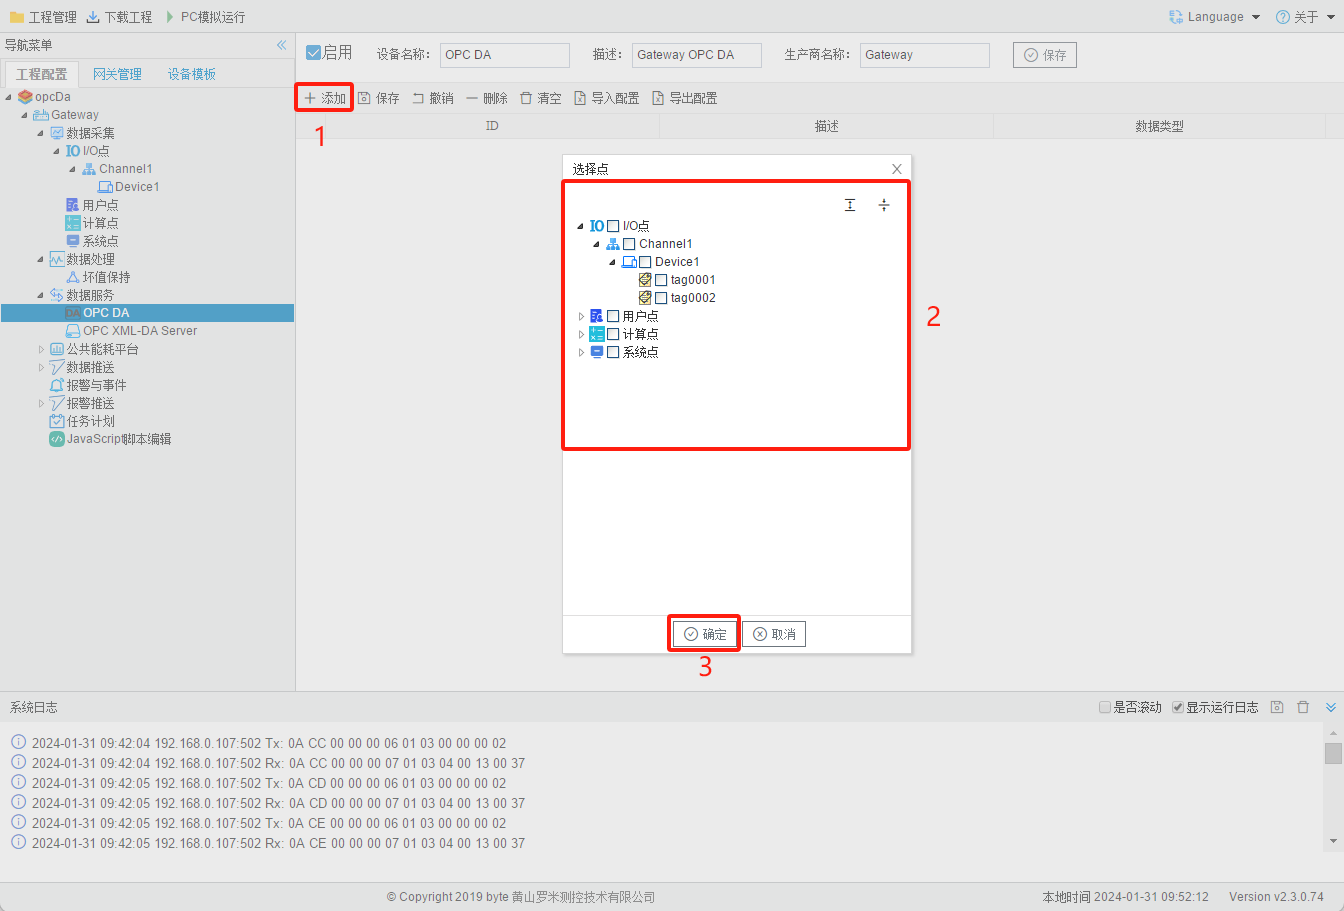Check the tag0001 checkbox

coord(661,280)
